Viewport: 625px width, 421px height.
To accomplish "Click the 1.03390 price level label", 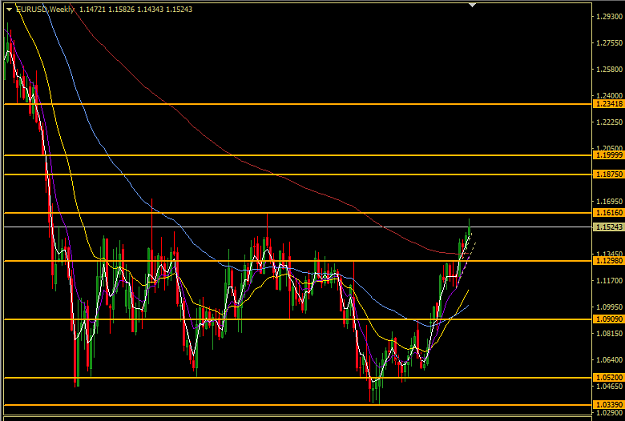I will [x=608, y=405].
